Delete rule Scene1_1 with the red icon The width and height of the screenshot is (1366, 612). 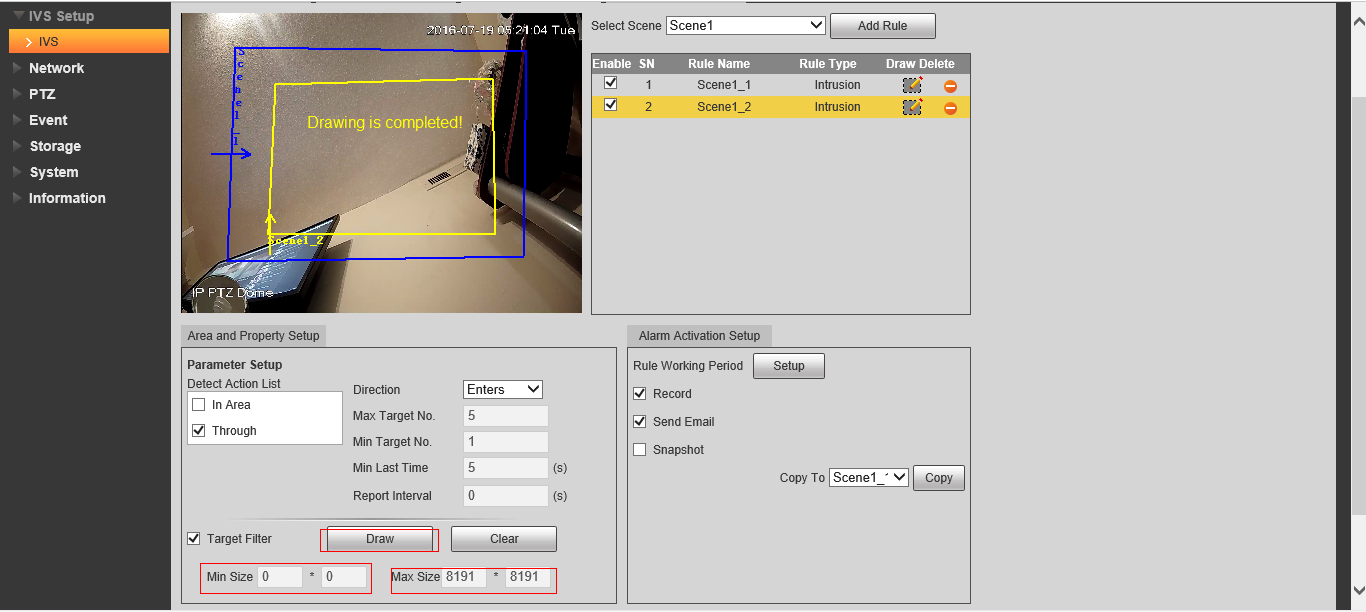tap(950, 86)
